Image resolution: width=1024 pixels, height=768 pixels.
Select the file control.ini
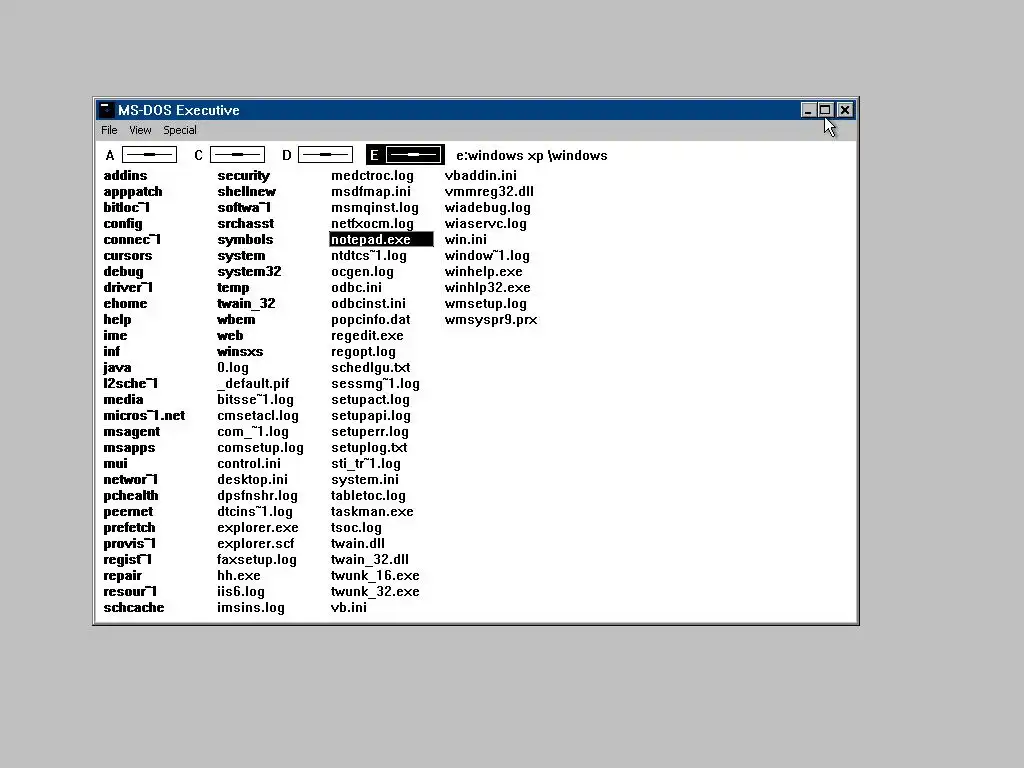click(x=249, y=463)
